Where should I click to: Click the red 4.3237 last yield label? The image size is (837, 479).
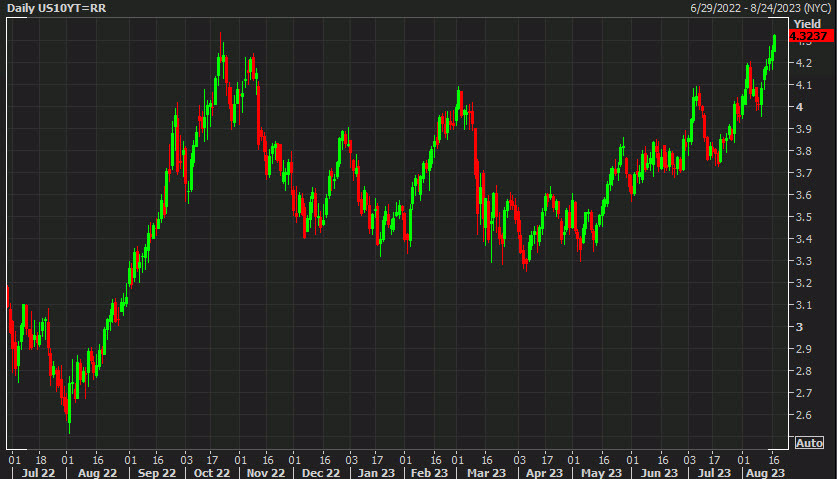click(810, 36)
